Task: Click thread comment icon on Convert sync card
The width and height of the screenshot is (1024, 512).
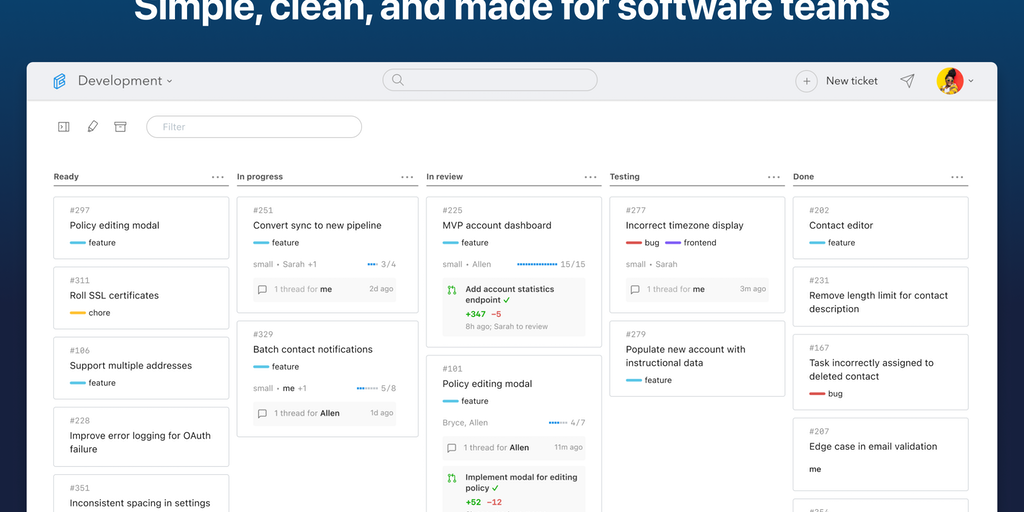Action: pyautogui.click(x=262, y=290)
